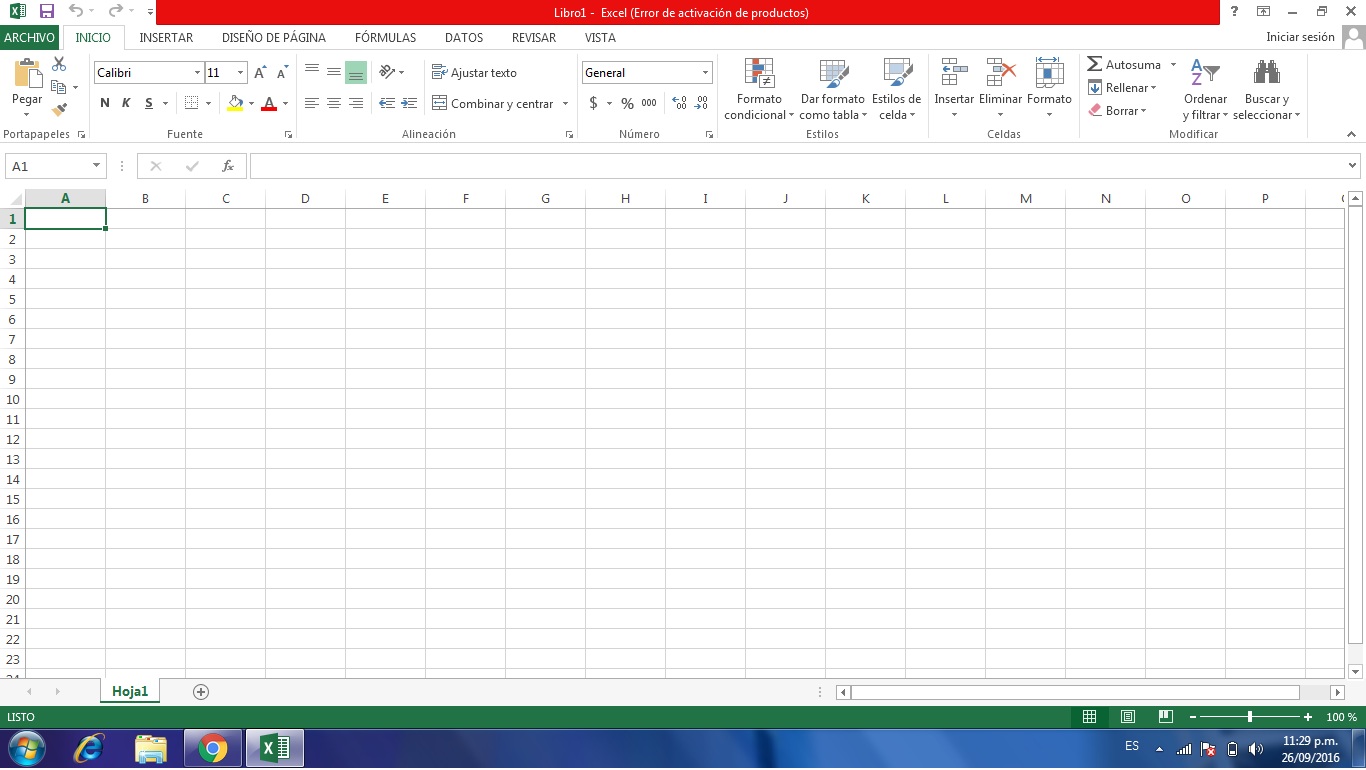Toggle center text alignment

point(334,103)
